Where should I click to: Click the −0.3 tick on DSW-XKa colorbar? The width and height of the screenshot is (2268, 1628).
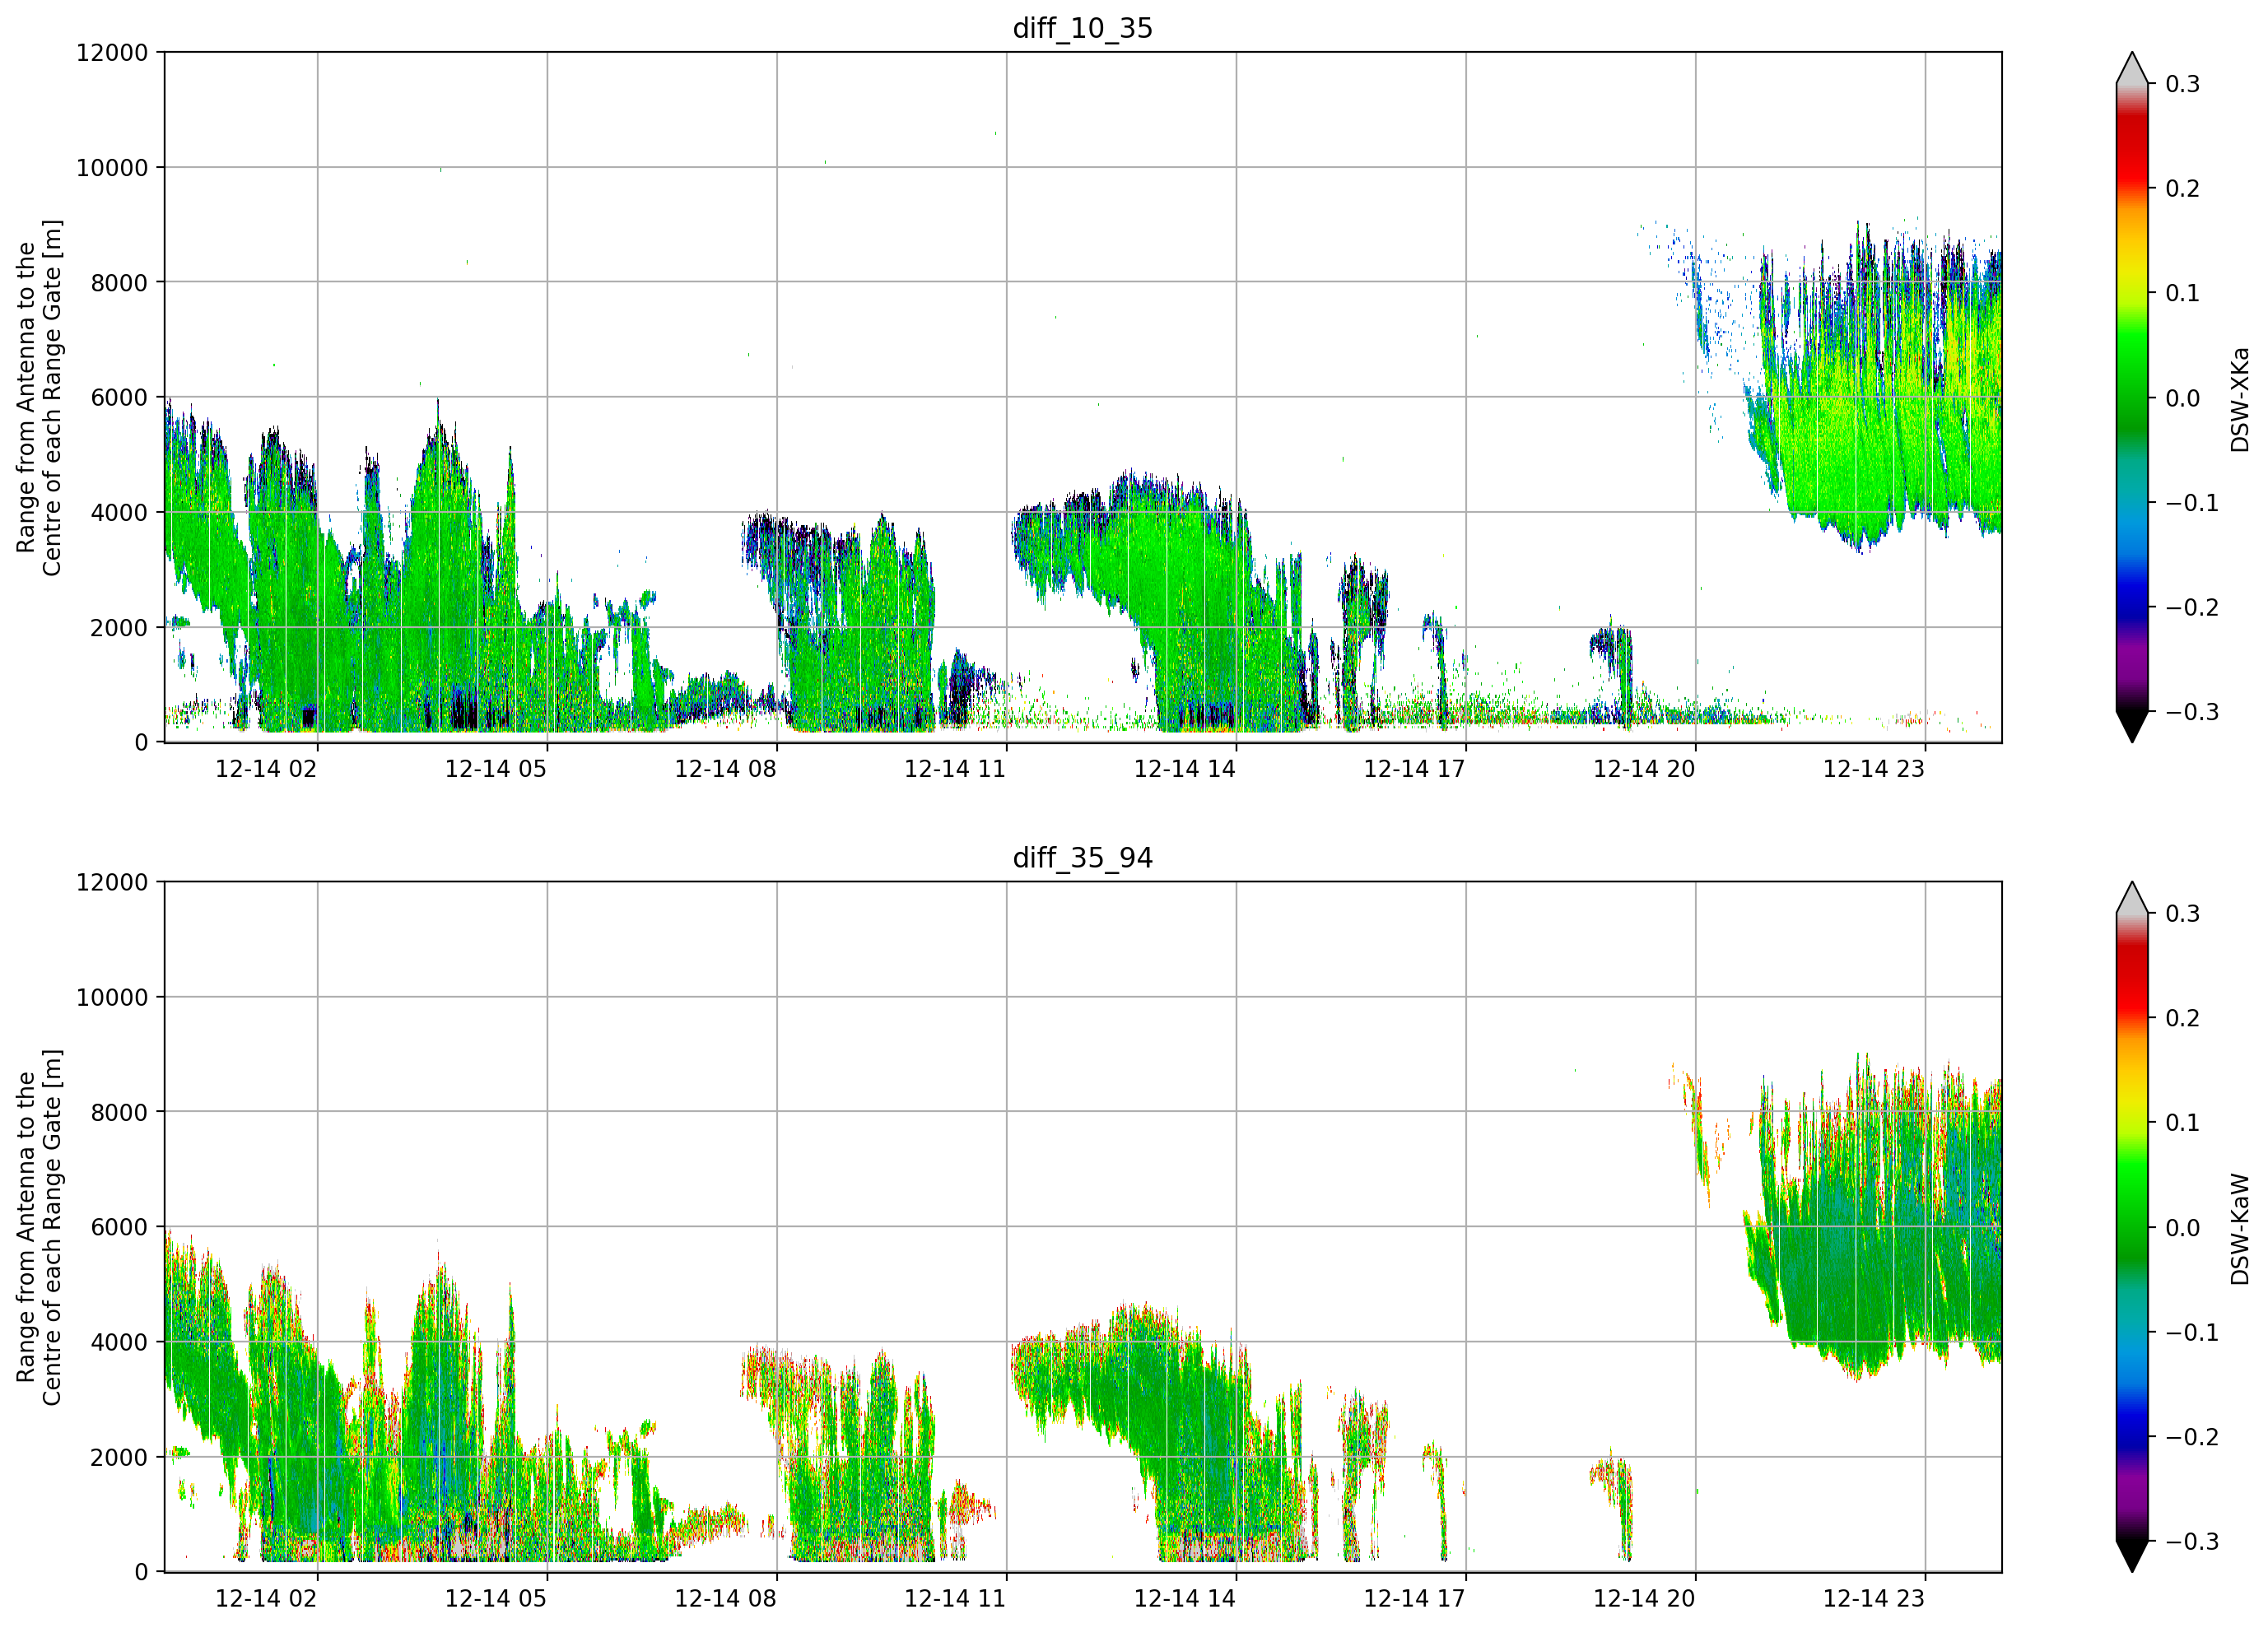click(x=2192, y=712)
